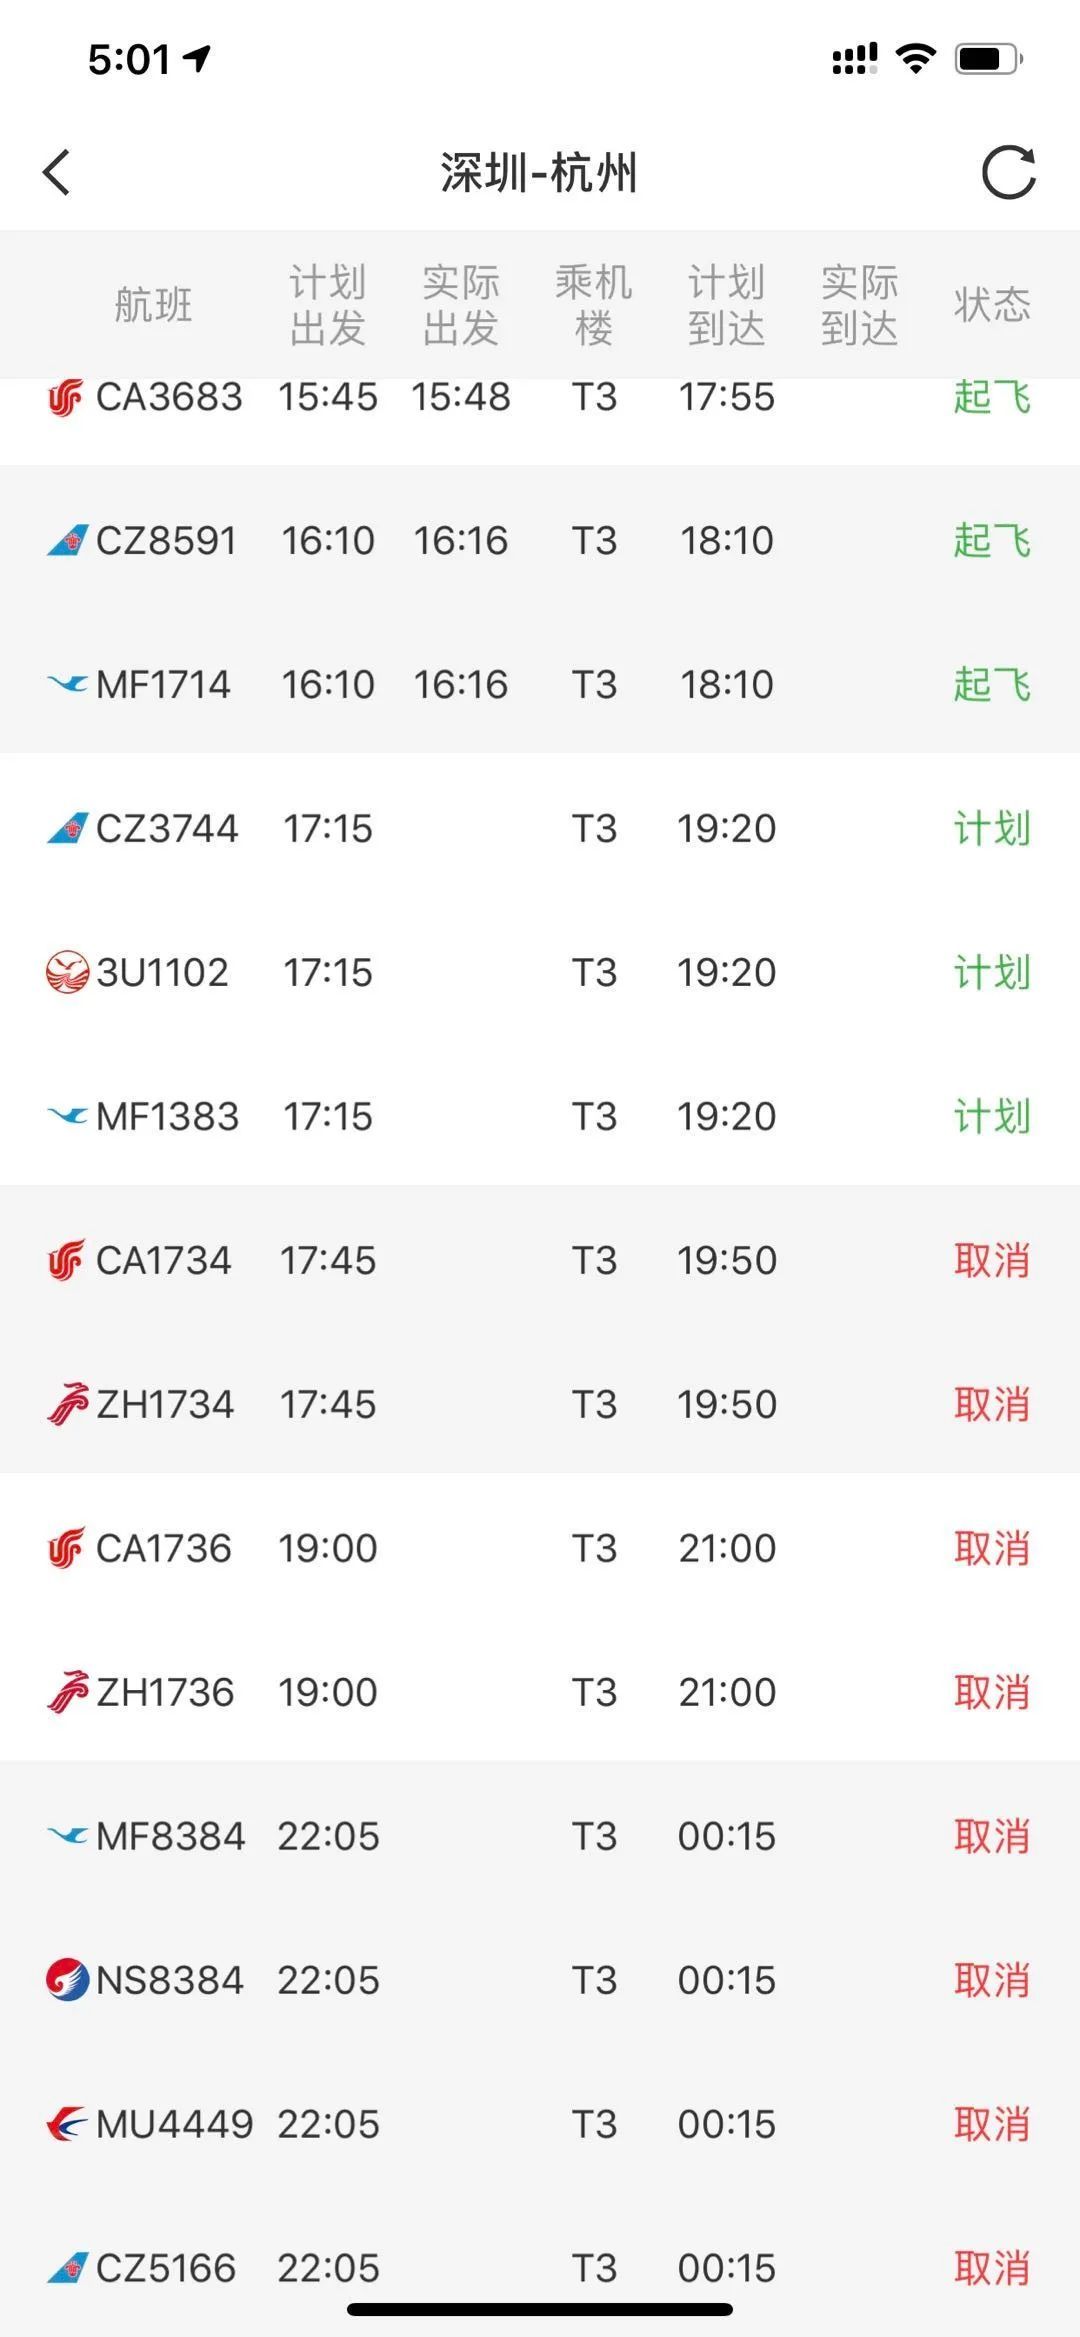The width and height of the screenshot is (1080, 2337).
Task: Tap the back arrow icon
Action: [x=57, y=172]
